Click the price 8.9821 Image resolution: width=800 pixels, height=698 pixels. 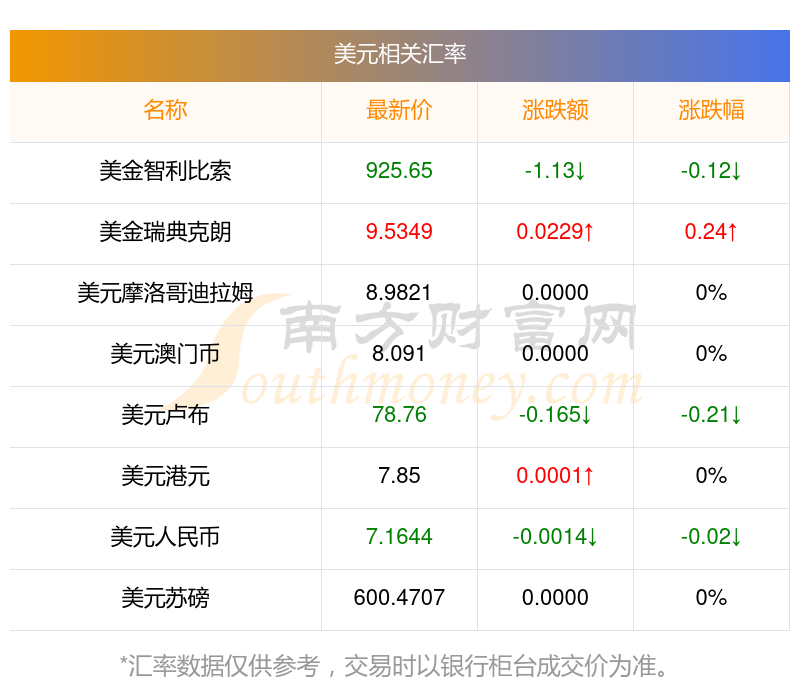[399, 292]
